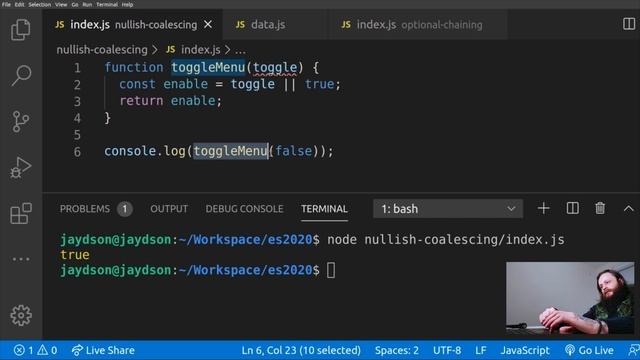Open the View menu
640x360 pixels.
click(61, 4)
